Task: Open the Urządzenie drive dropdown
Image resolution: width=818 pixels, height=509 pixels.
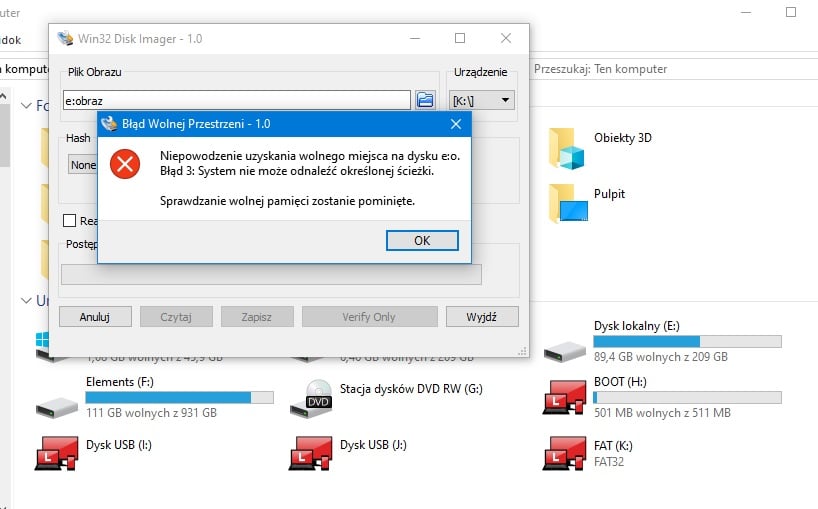Action: [x=482, y=100]
